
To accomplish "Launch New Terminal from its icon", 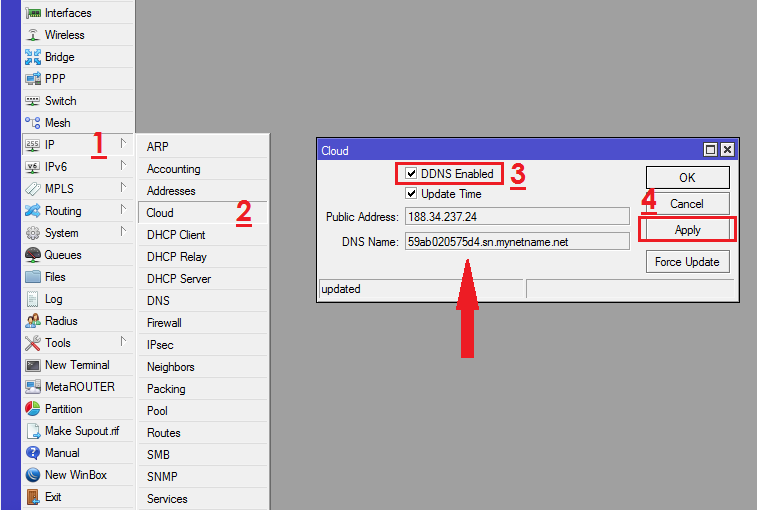I will point(32,365).
